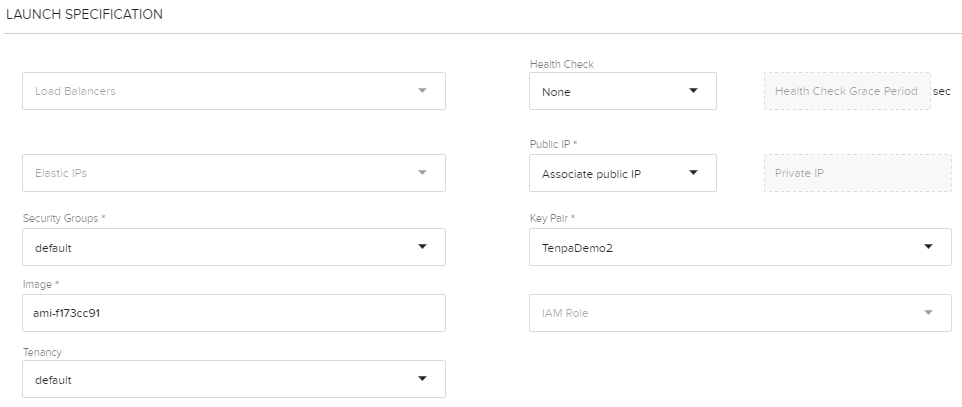Click the Public IP caret icon

click(x=693, y=173)
